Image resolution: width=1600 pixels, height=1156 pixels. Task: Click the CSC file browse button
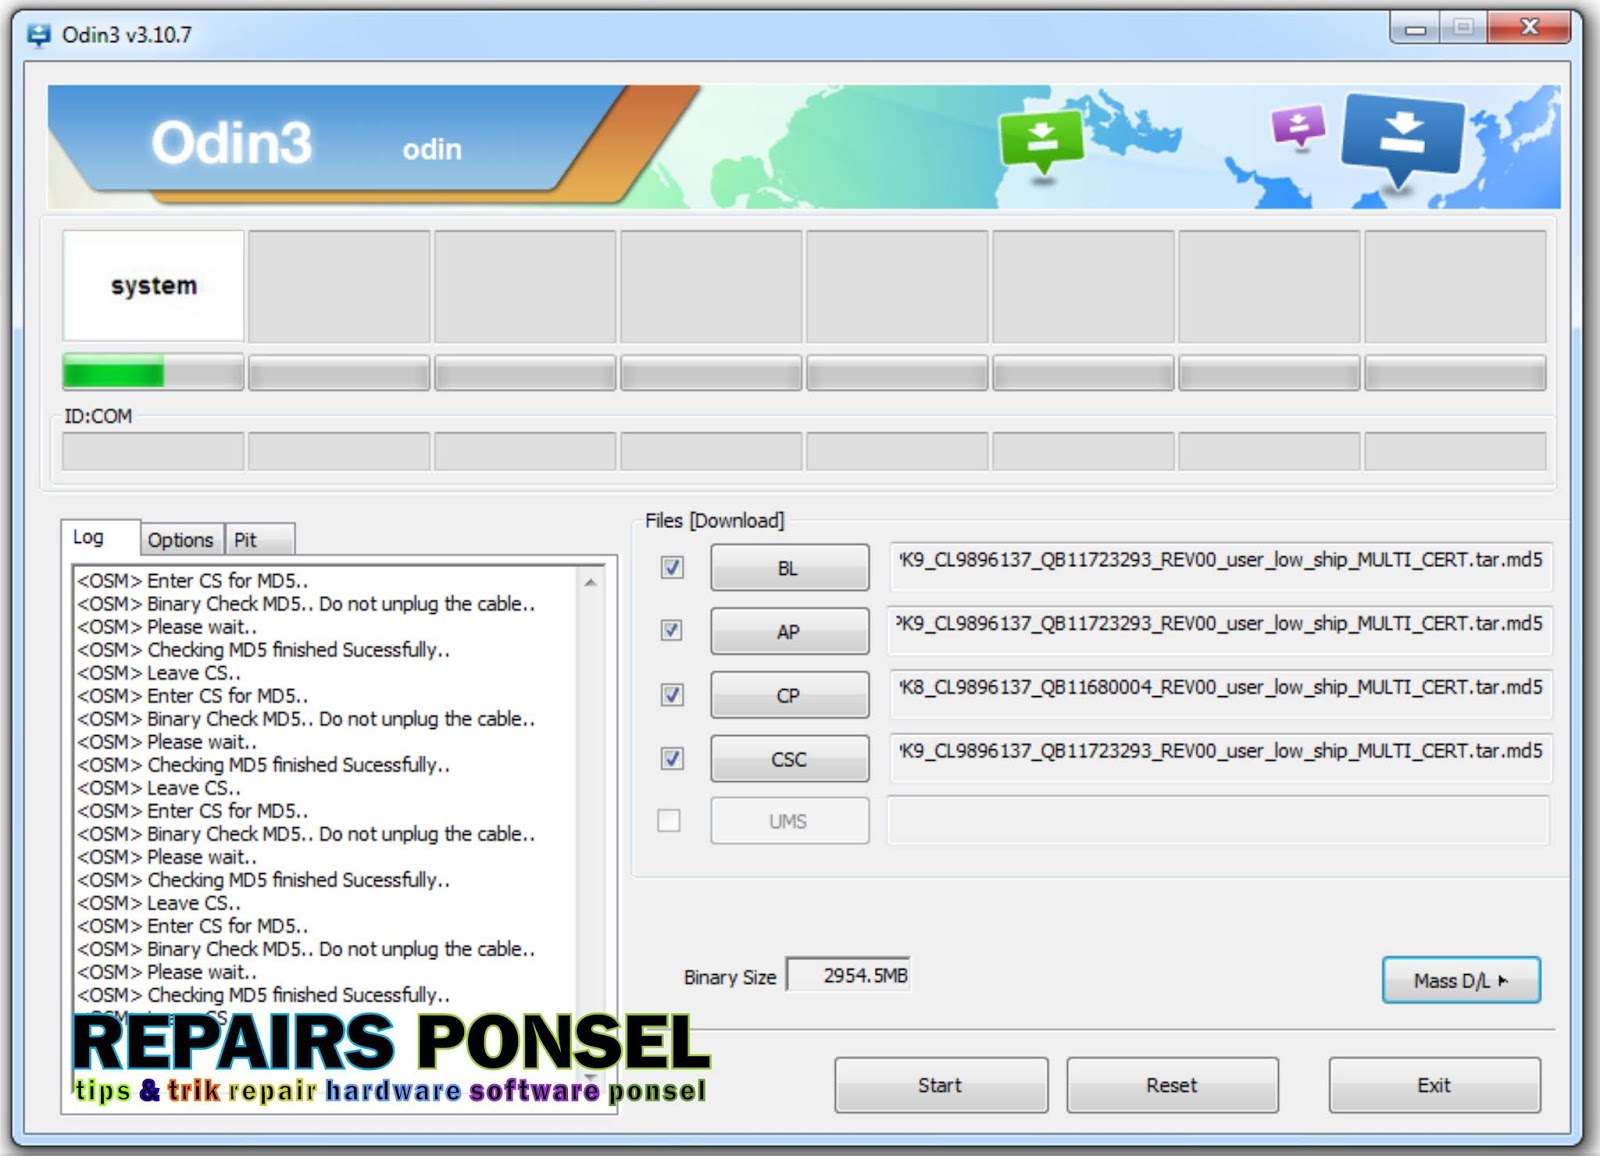(x=789, y=759)
